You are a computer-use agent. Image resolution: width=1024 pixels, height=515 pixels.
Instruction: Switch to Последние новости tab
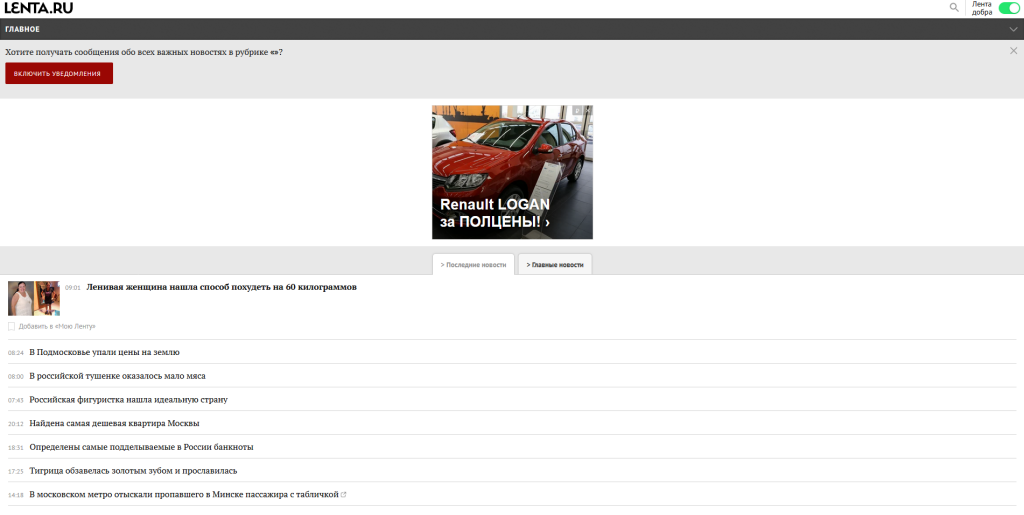point(473,264)
